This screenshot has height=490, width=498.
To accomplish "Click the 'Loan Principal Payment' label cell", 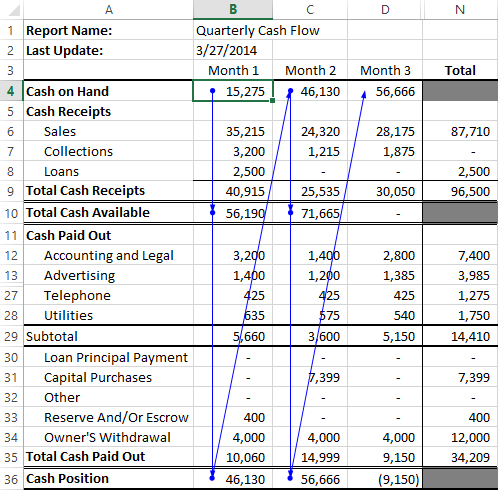I will click(108, 357).
